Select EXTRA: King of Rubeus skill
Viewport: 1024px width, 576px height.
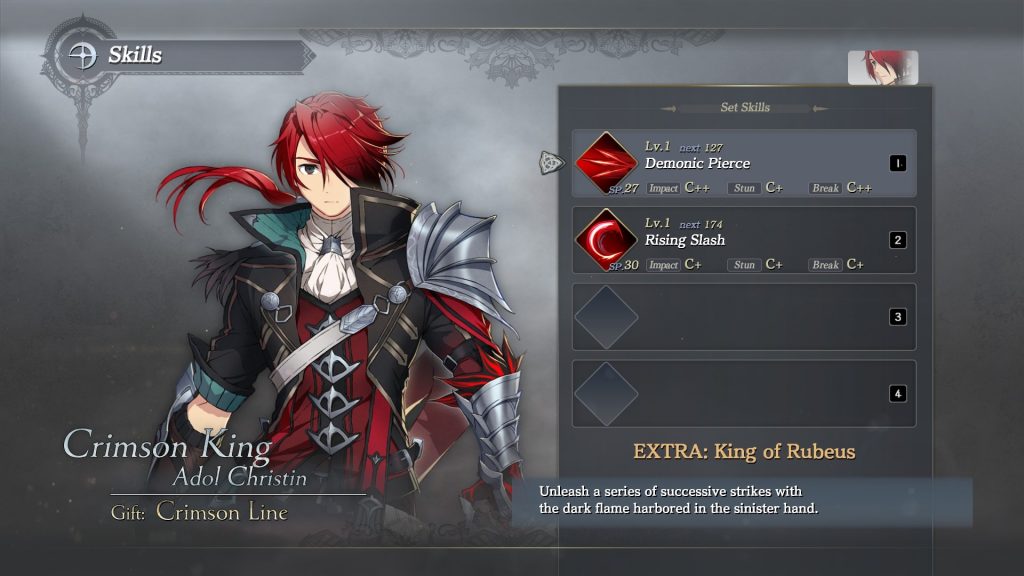click(x=744, y=451)
